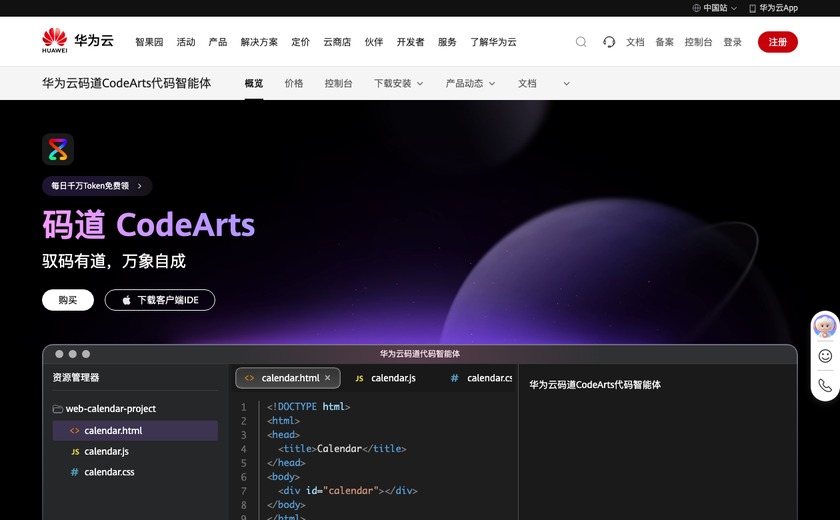Click the code line with div id="calendar"
840x520 pixels.
pos(348,491)
